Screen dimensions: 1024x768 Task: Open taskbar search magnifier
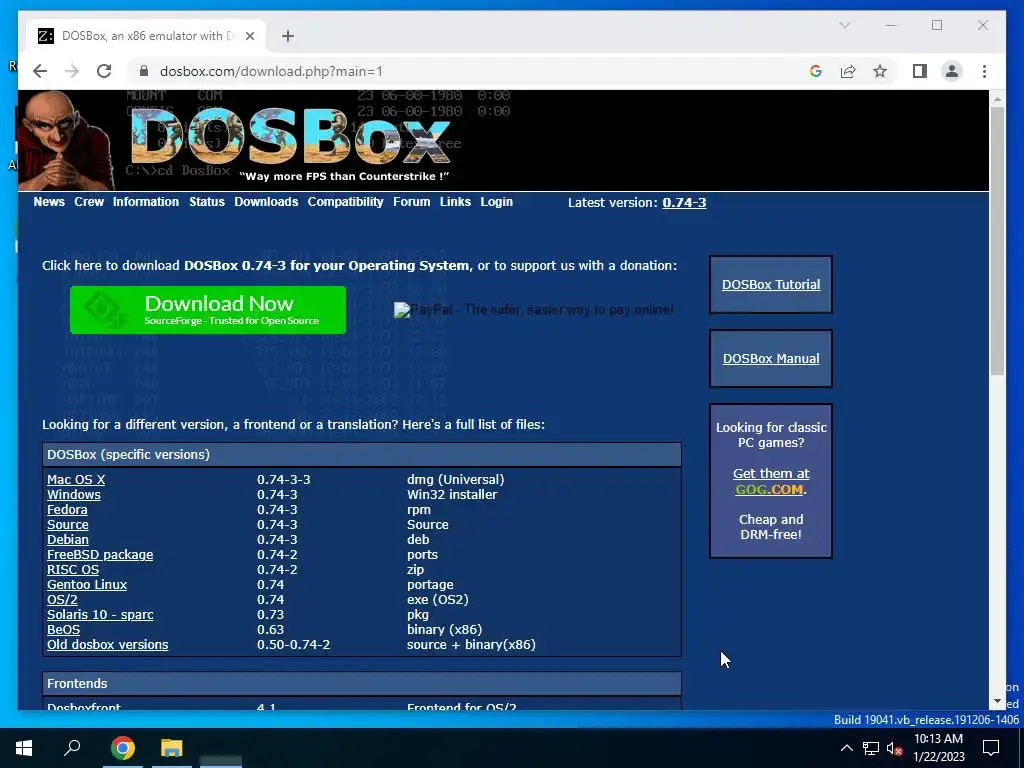point(72,748)
